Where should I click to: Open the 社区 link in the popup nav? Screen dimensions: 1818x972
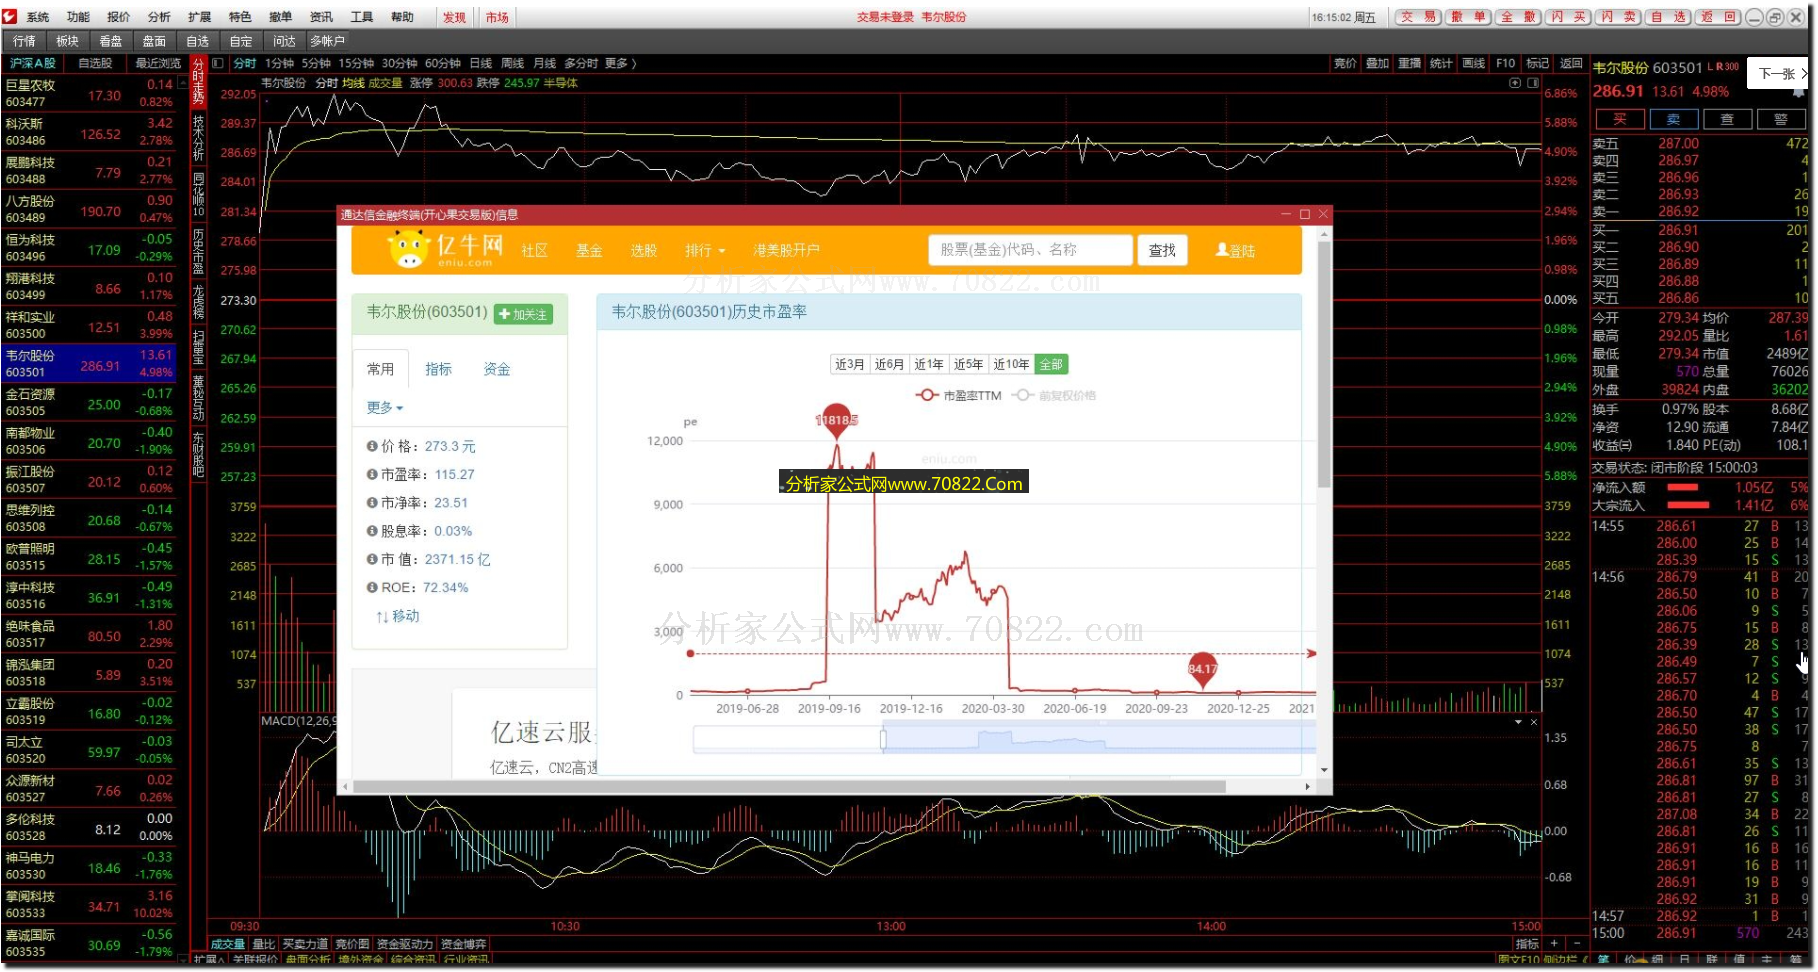coord(535,250)
